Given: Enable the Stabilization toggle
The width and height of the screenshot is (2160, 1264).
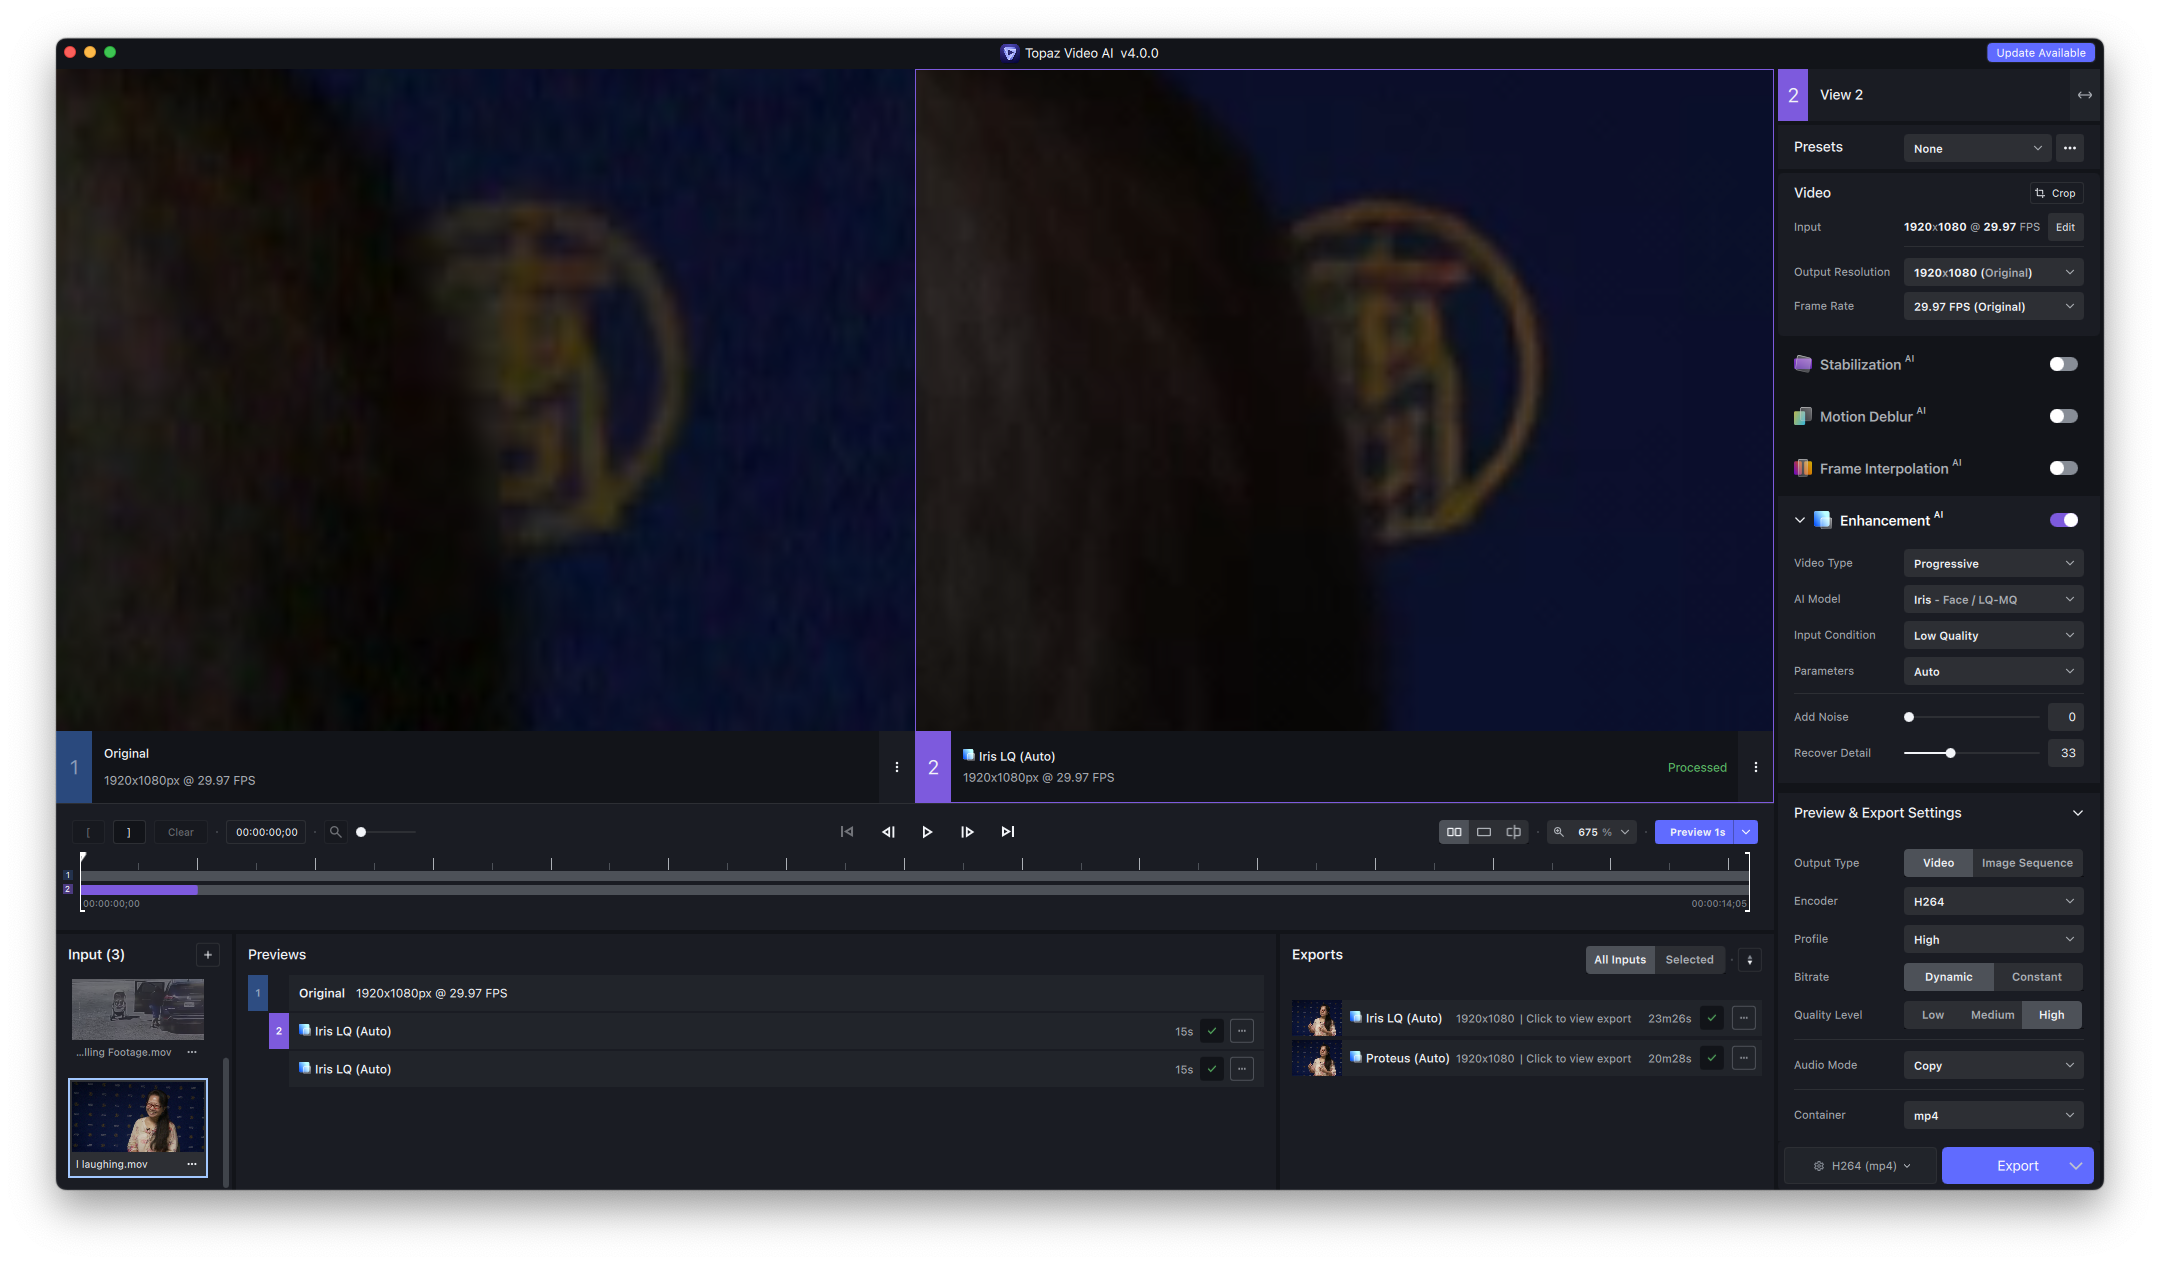Looking at the screenshot, I should tap(2063, 364).
